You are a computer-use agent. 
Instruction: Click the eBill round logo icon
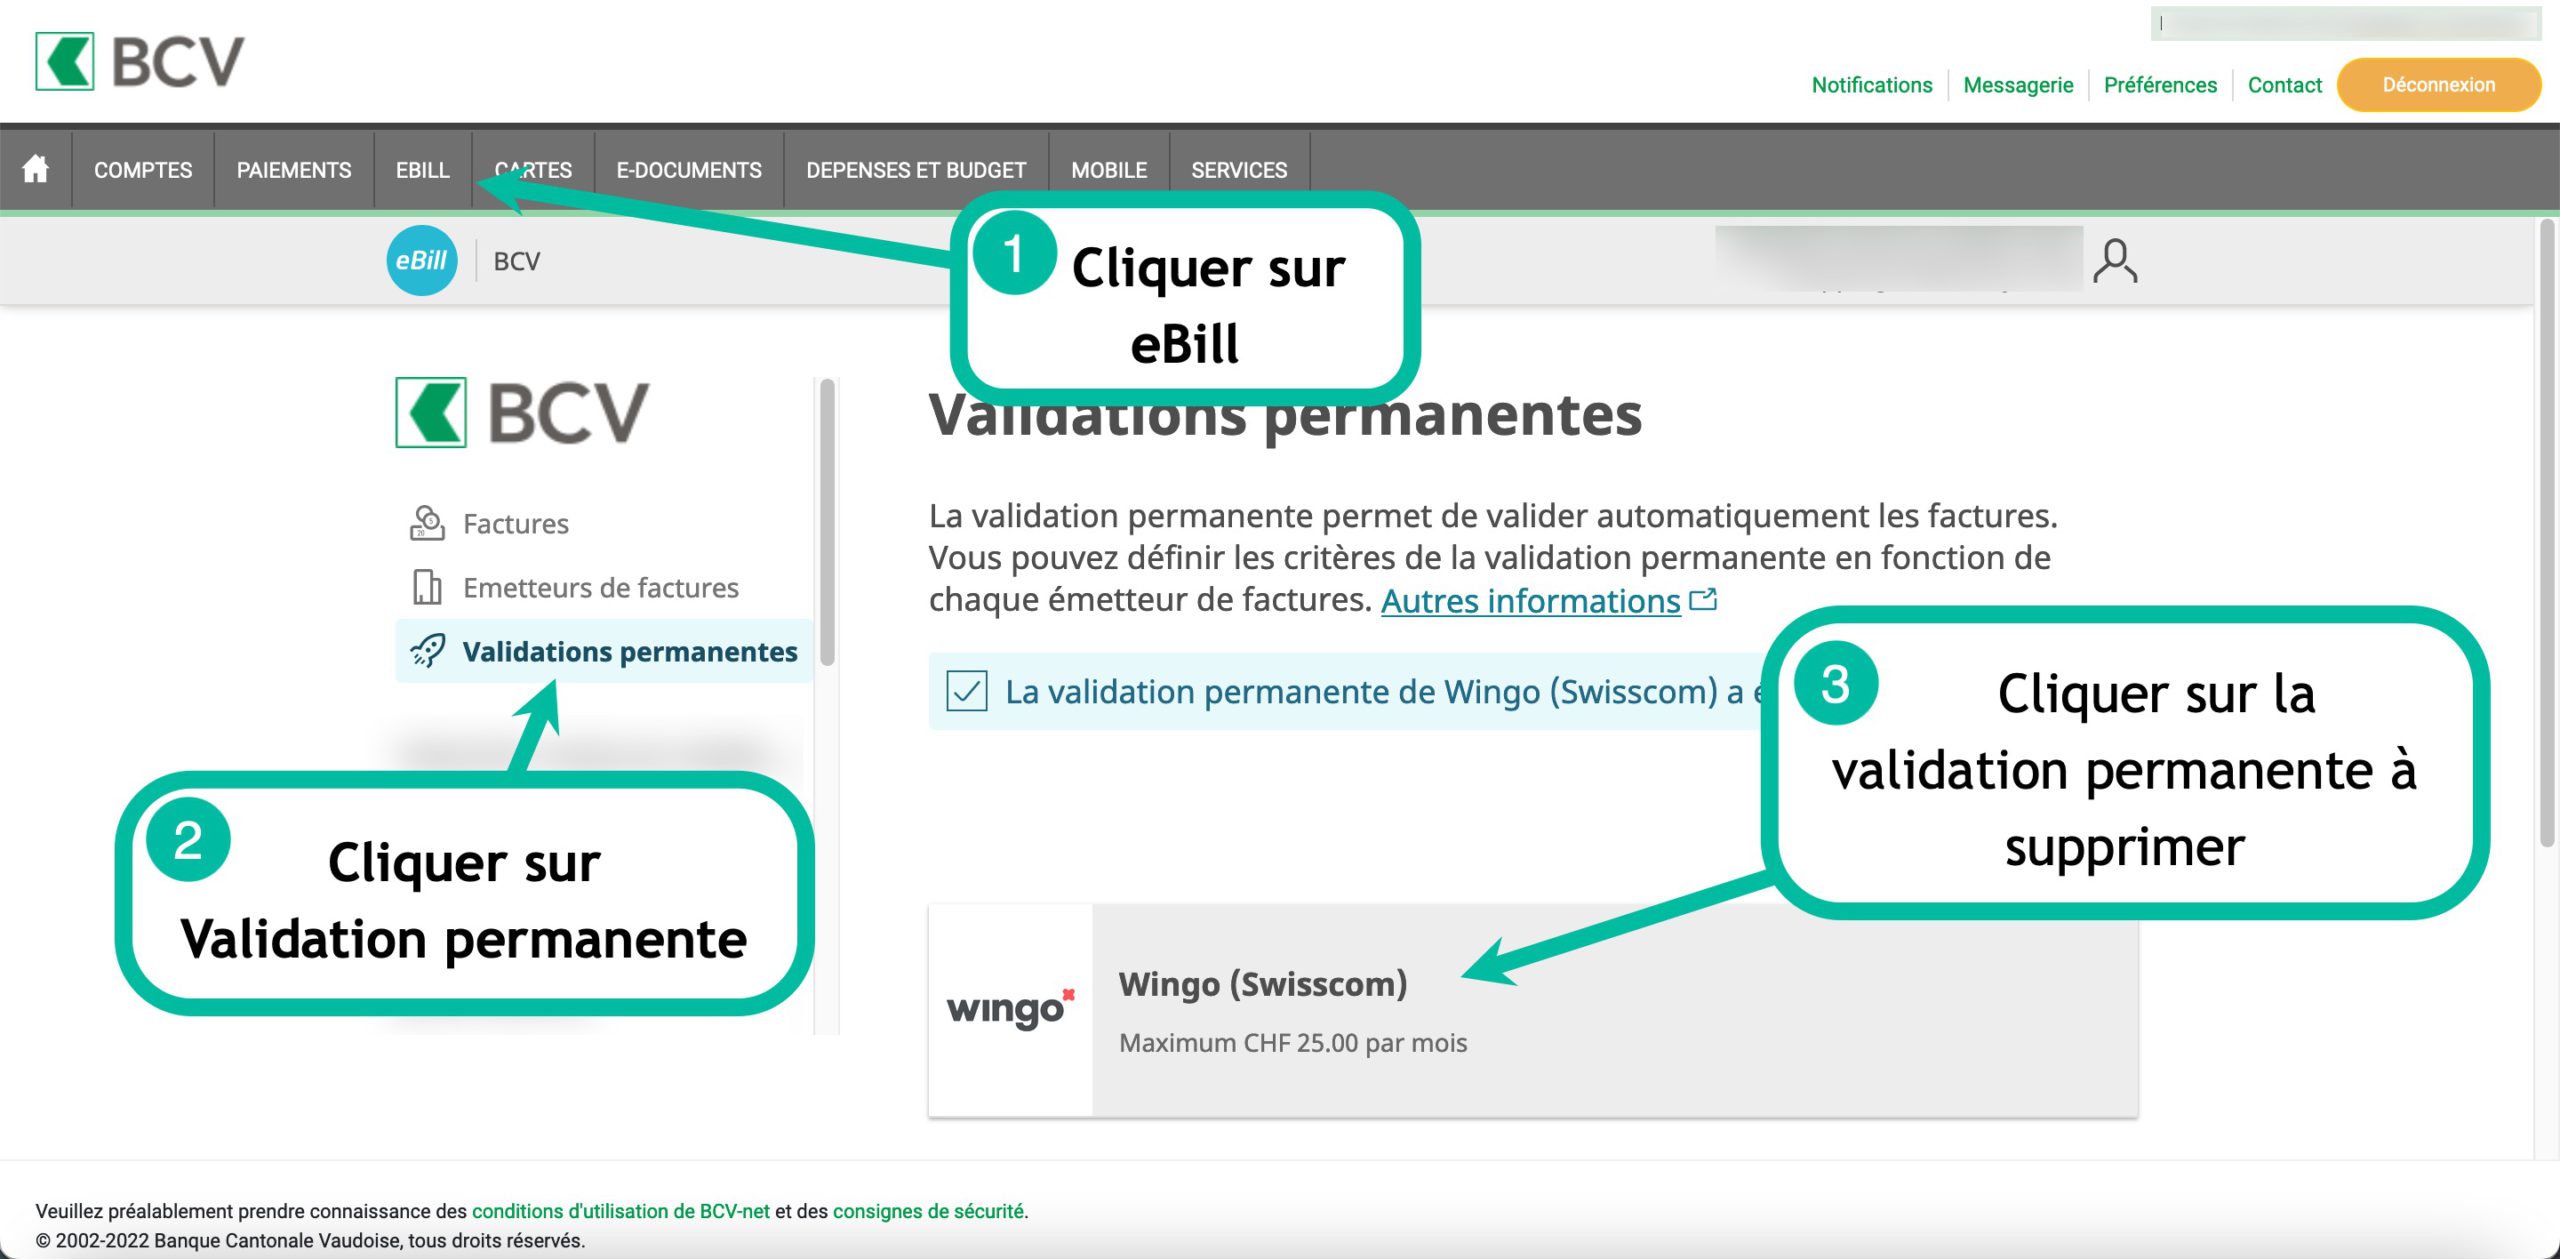point(421,261)
